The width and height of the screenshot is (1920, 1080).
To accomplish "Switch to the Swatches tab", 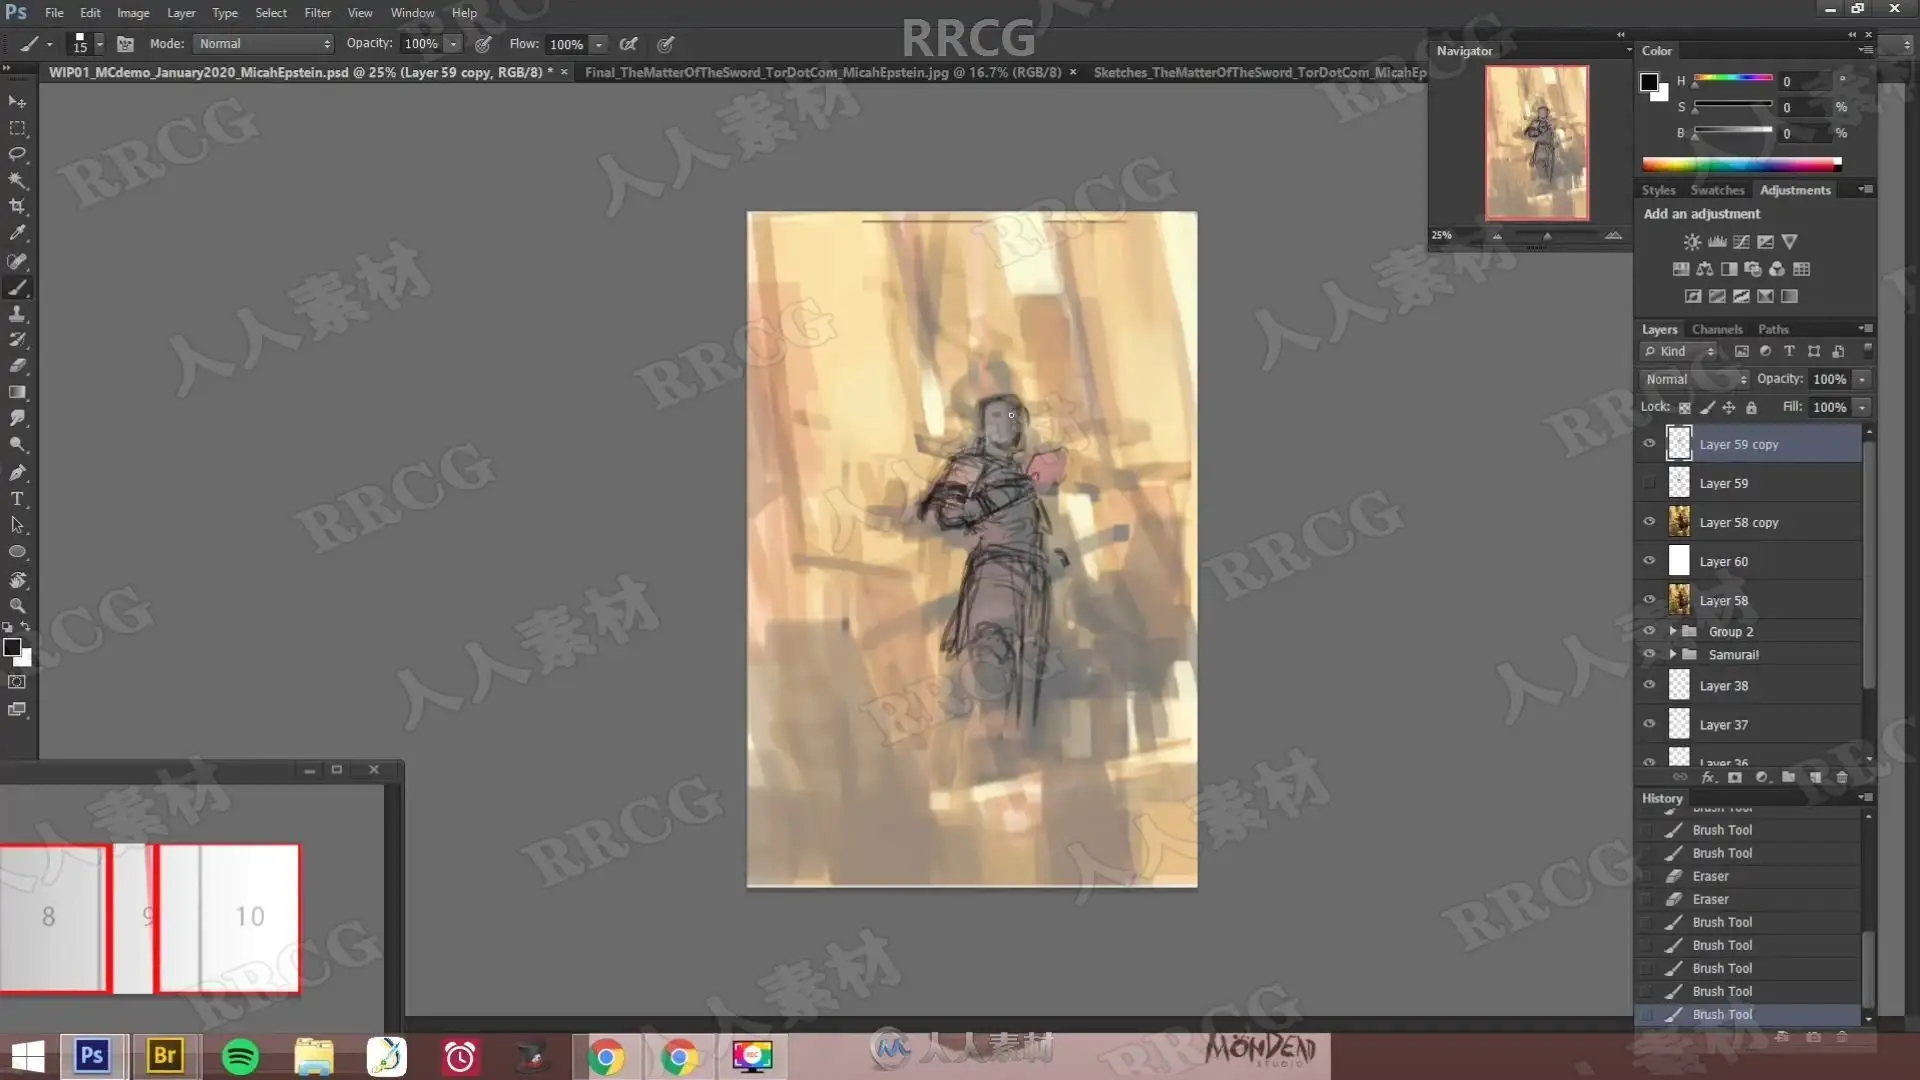I will tap(1717, 190).
